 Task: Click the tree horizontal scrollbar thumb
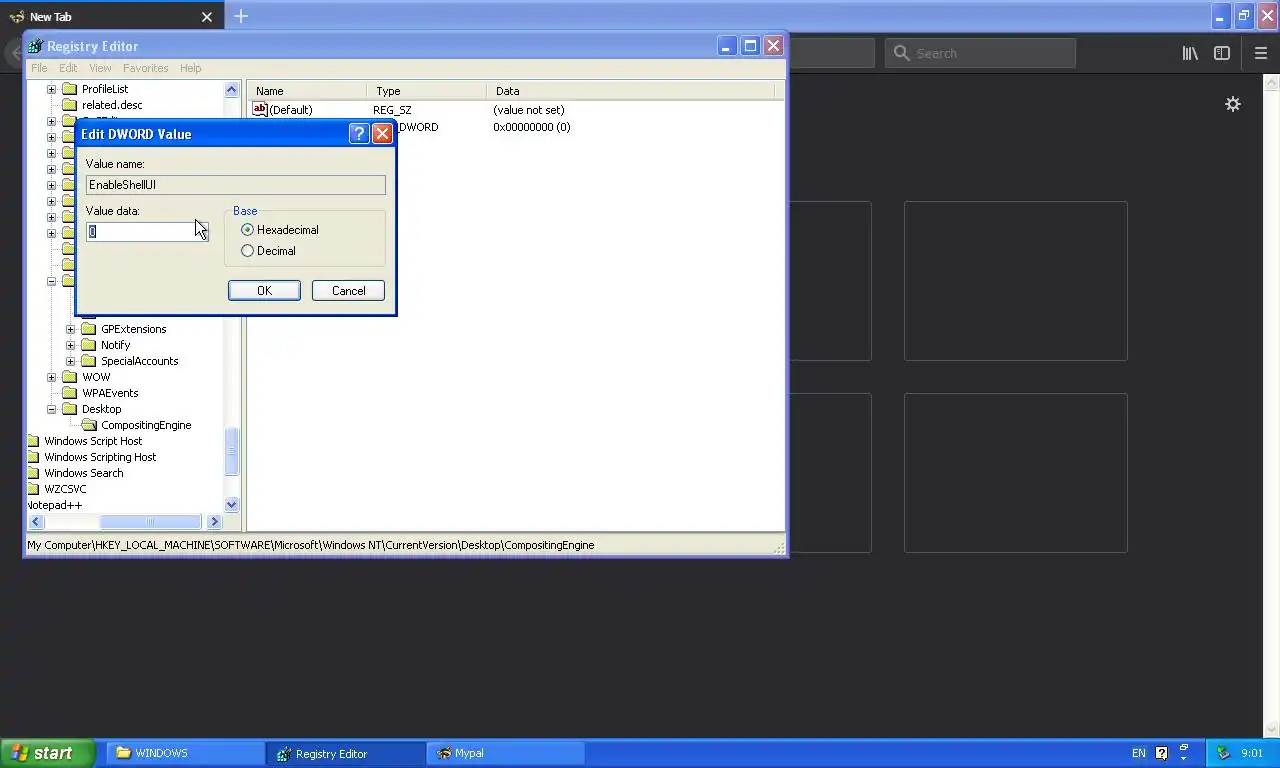click(151, 522)
